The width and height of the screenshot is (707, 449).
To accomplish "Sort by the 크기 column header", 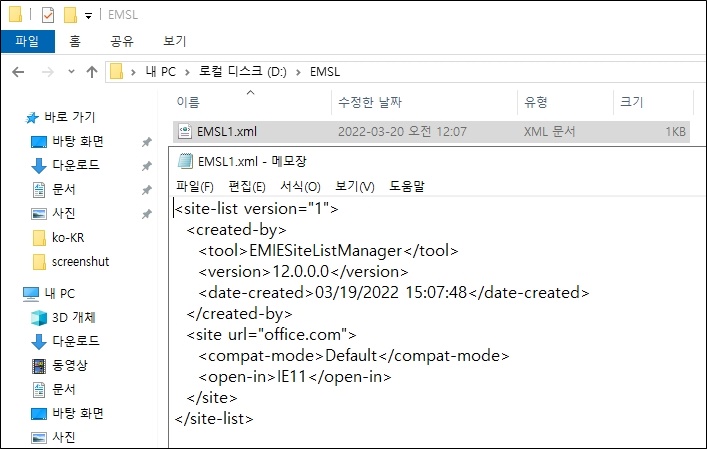I will click(632, 102).
